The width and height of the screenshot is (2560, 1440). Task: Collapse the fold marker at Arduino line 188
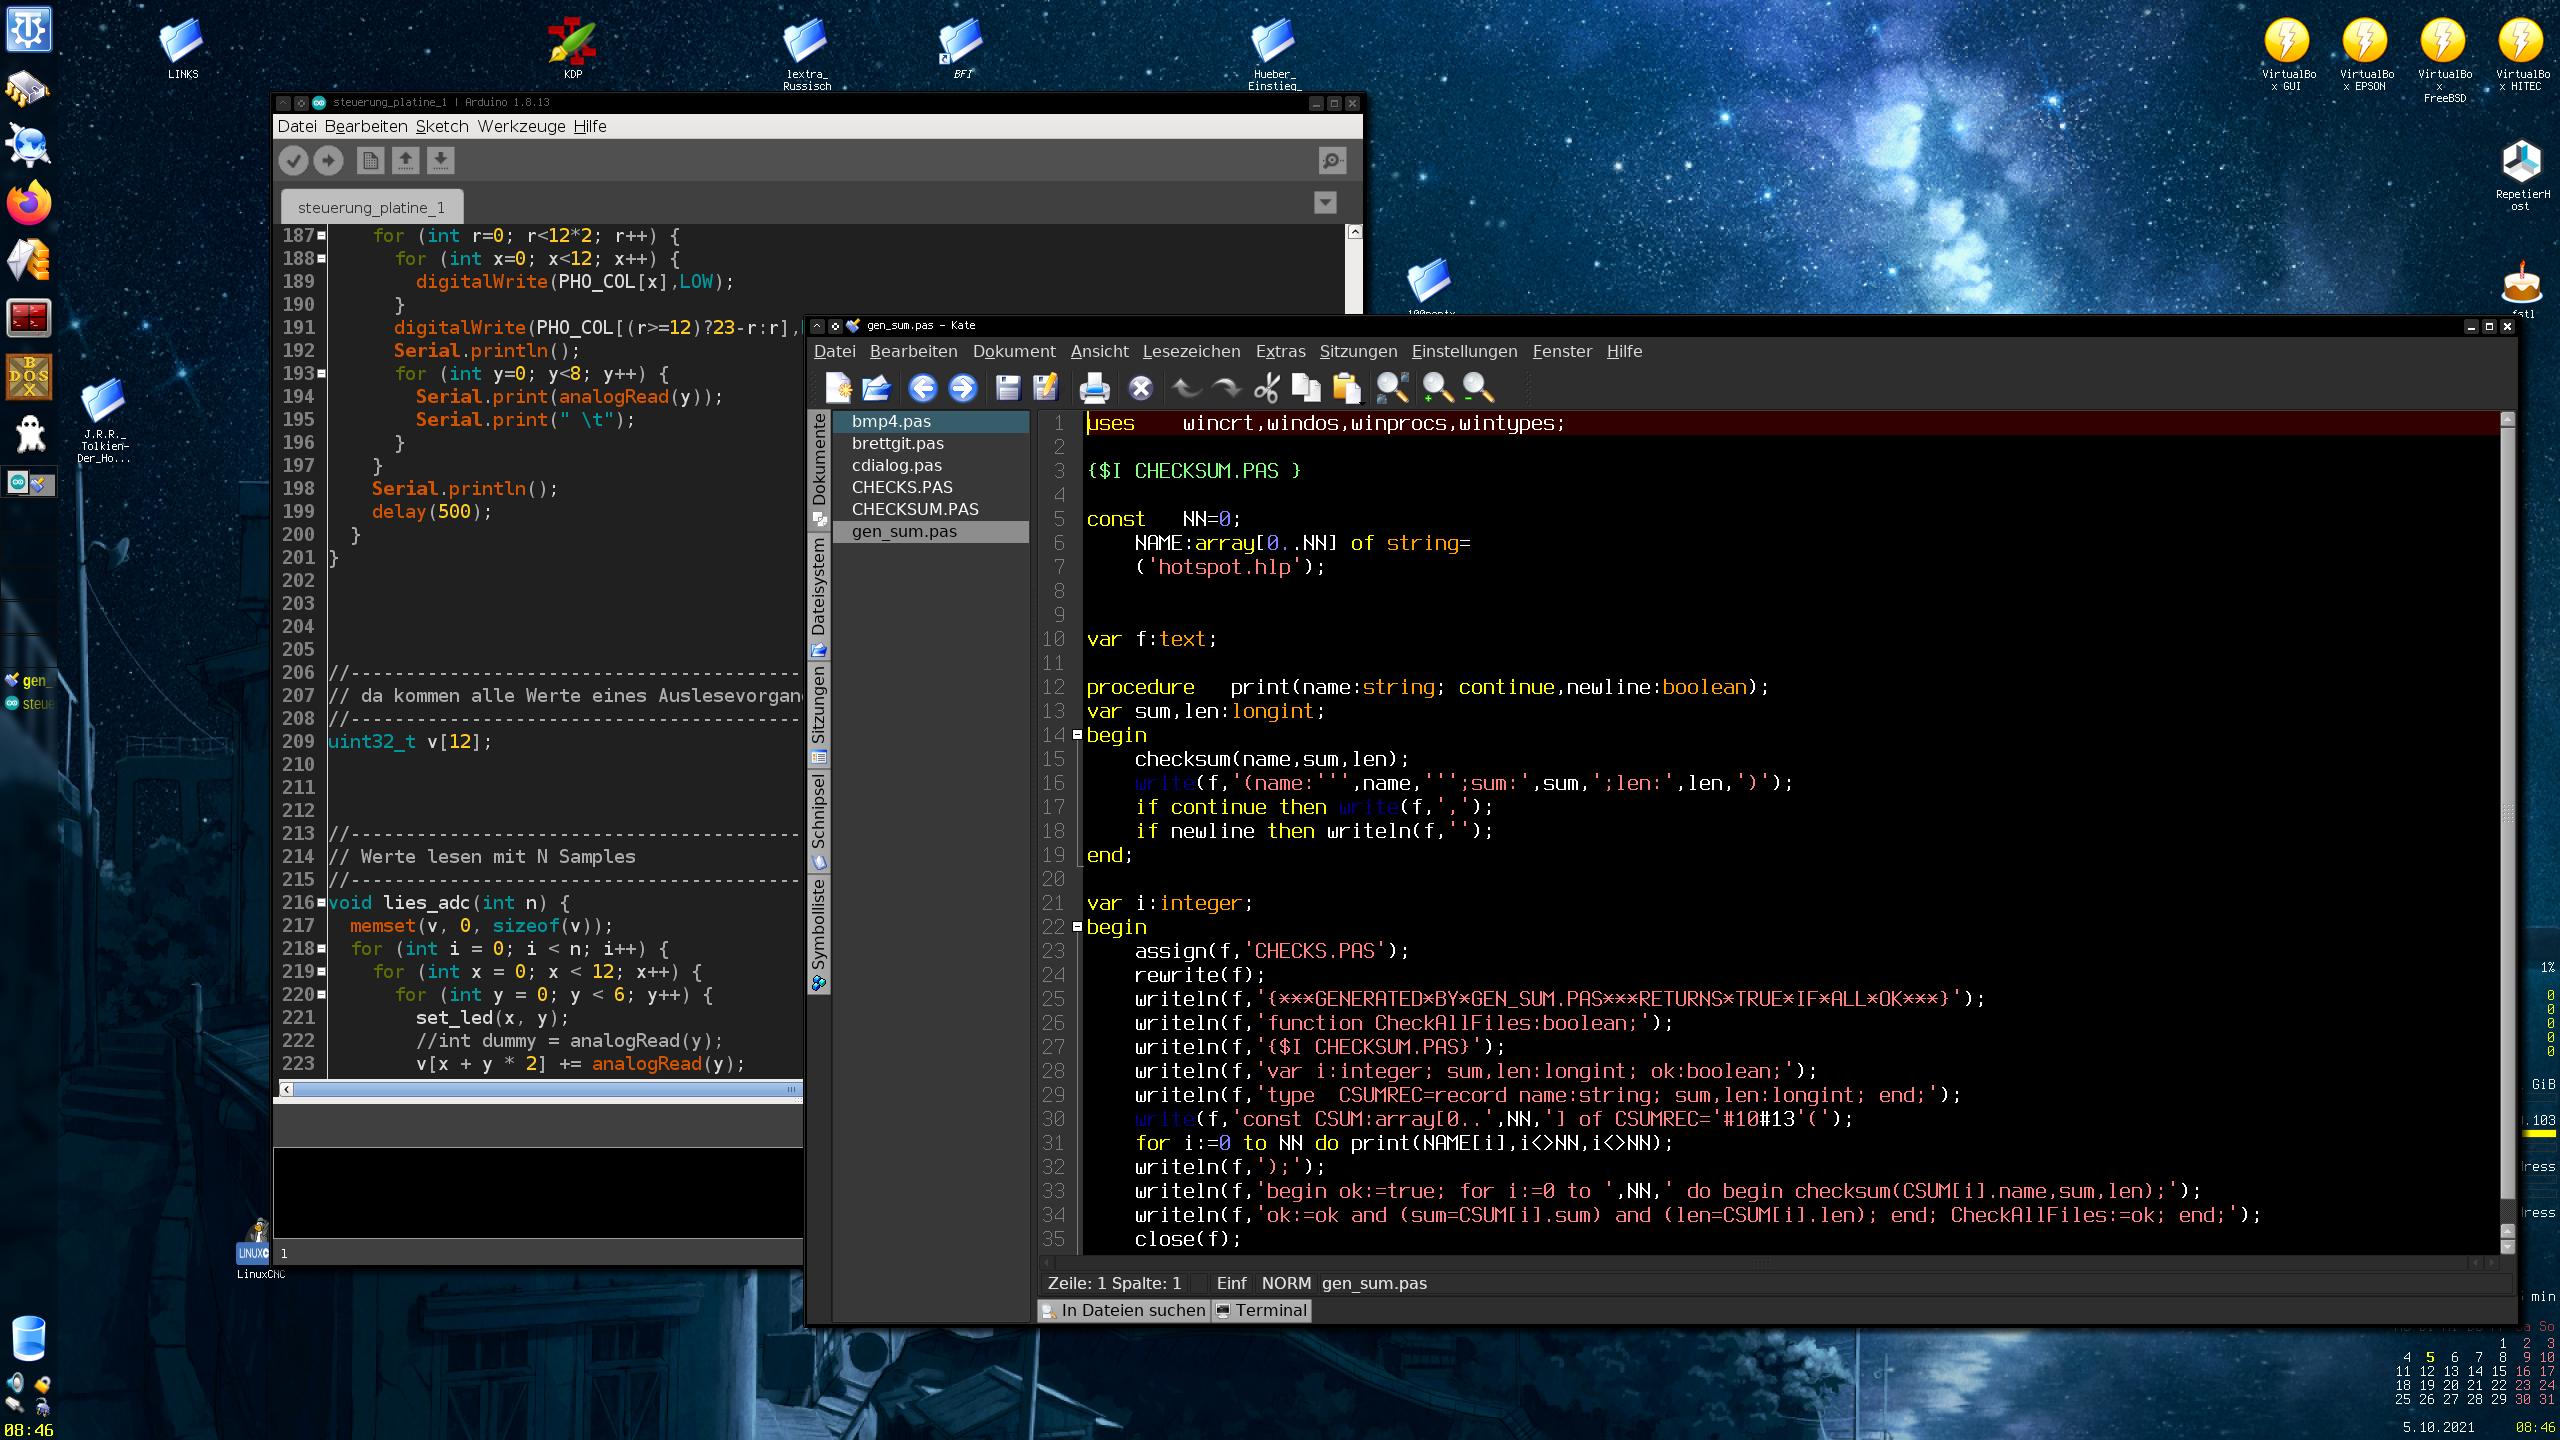pyautogui.click(x=321, y=259)
